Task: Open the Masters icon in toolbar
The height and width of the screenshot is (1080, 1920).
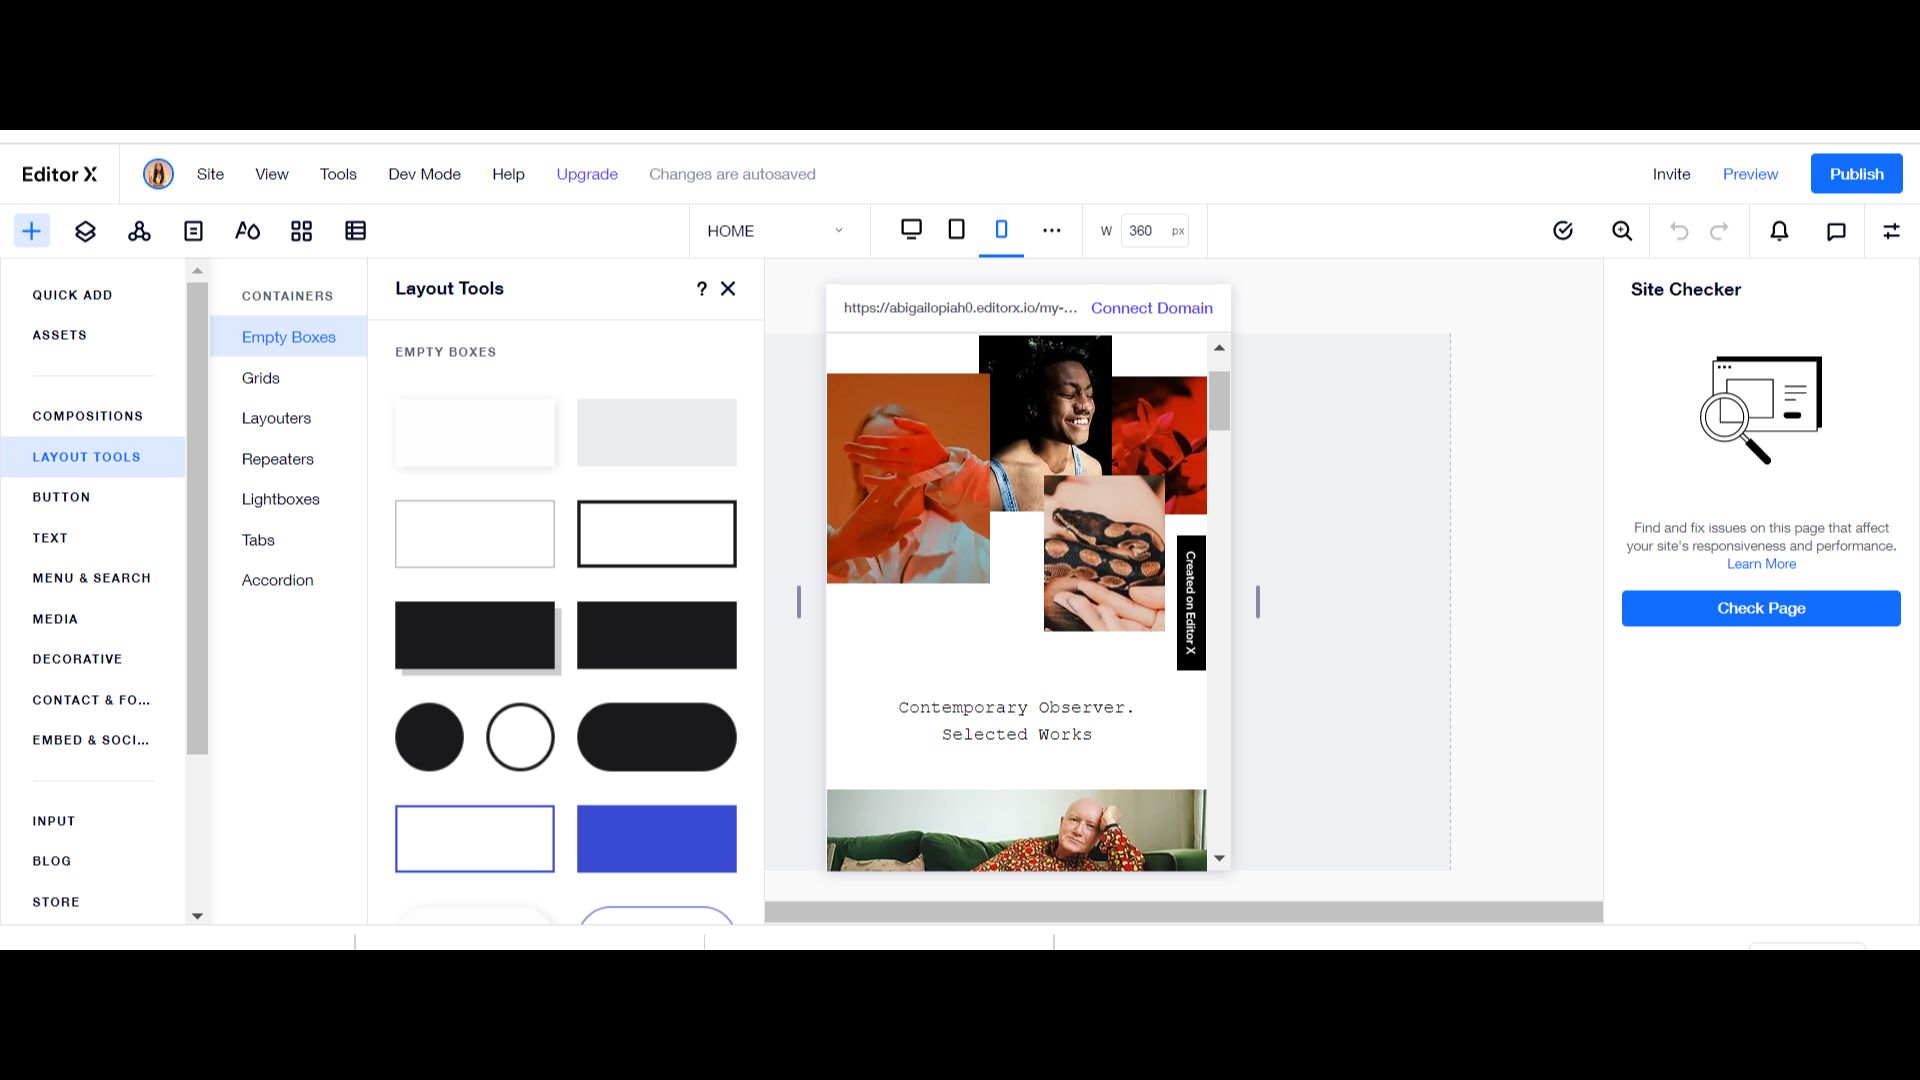Action: pos(139,231)
